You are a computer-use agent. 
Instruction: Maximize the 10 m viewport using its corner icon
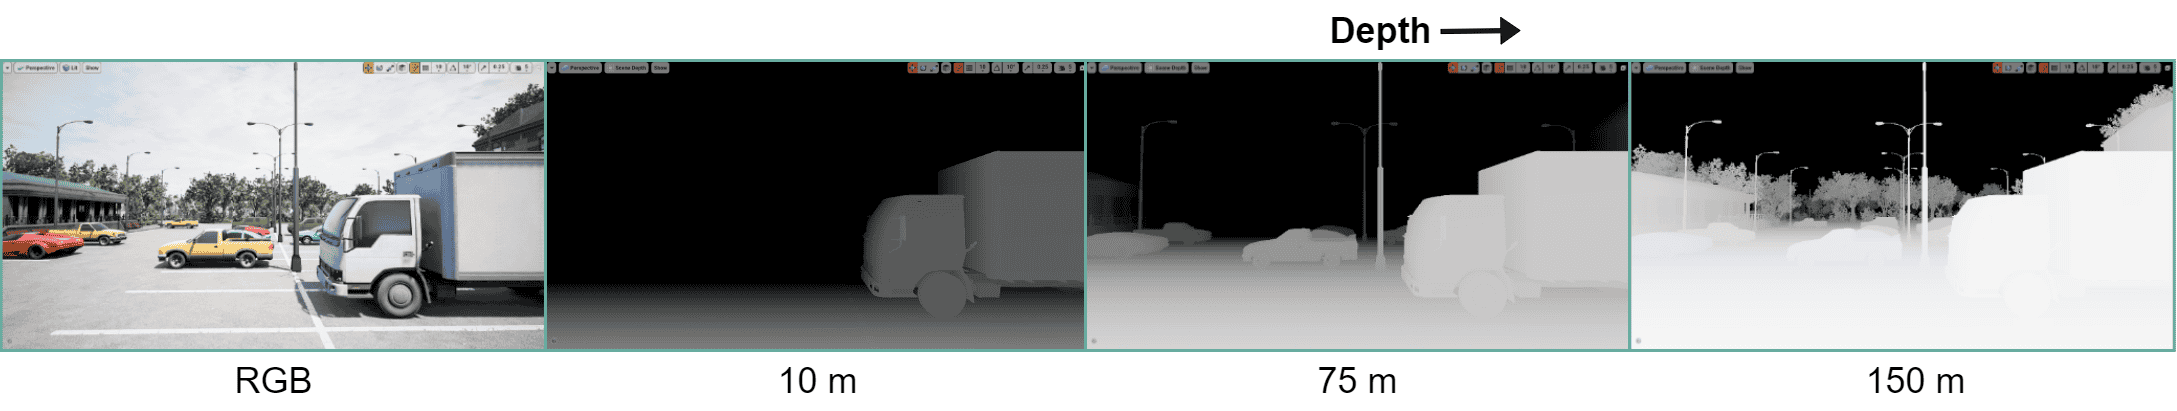1082,68
